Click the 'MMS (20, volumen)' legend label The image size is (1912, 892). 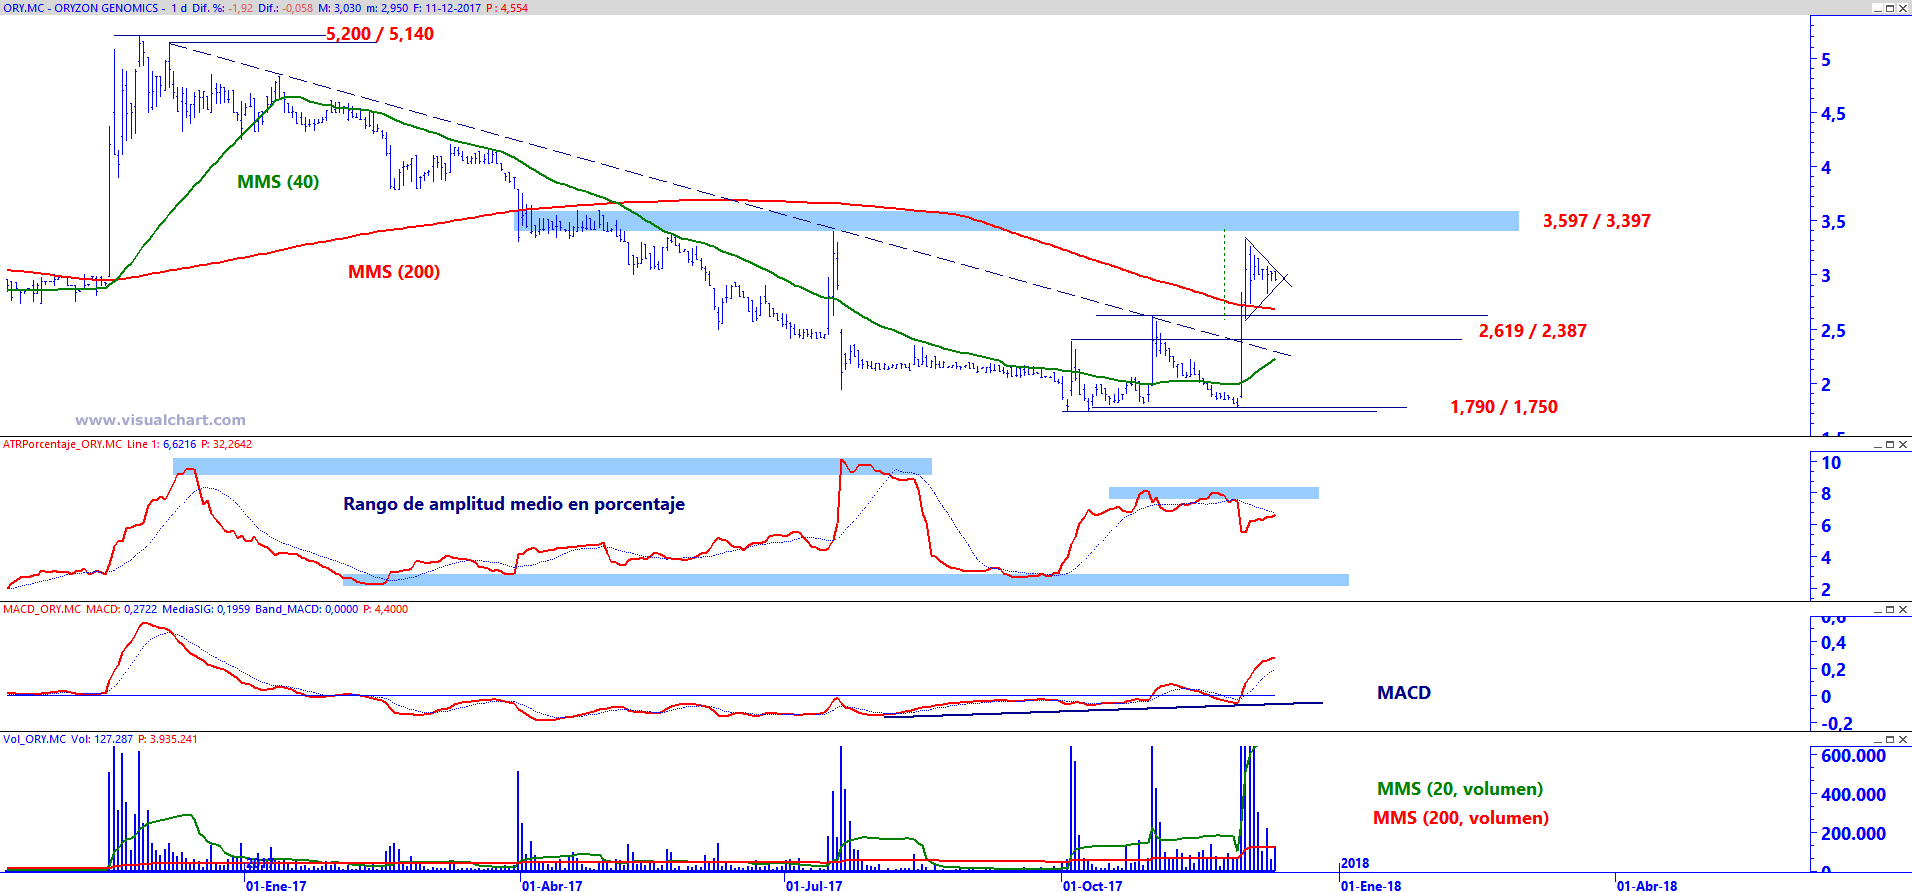(1460, 789)
